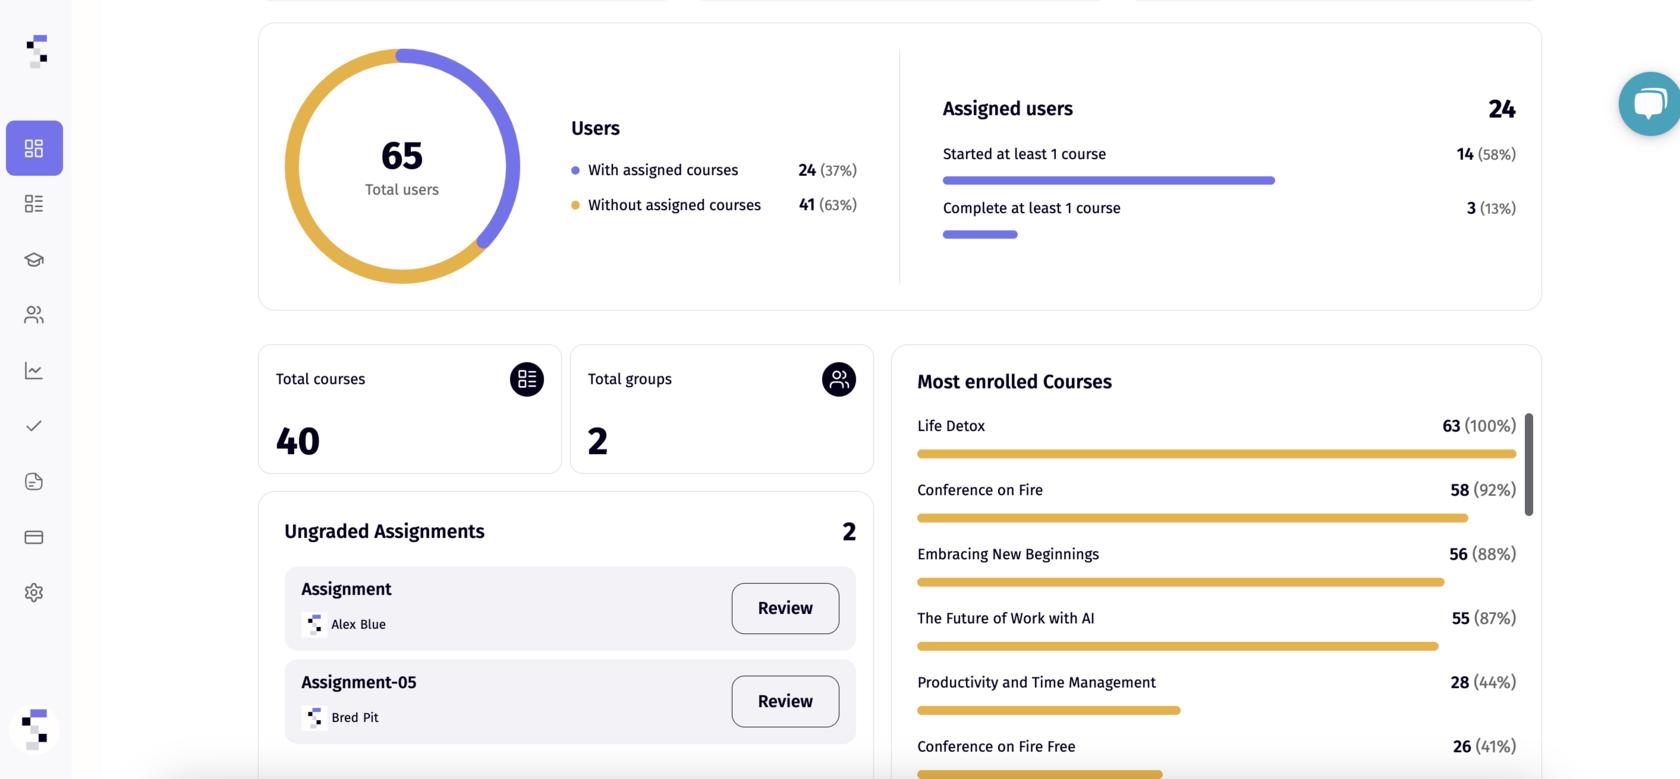The image size is (1680, 779).
Task: Click the Most enrolled Courses scrollbar
Action: tap(1528, 465)
